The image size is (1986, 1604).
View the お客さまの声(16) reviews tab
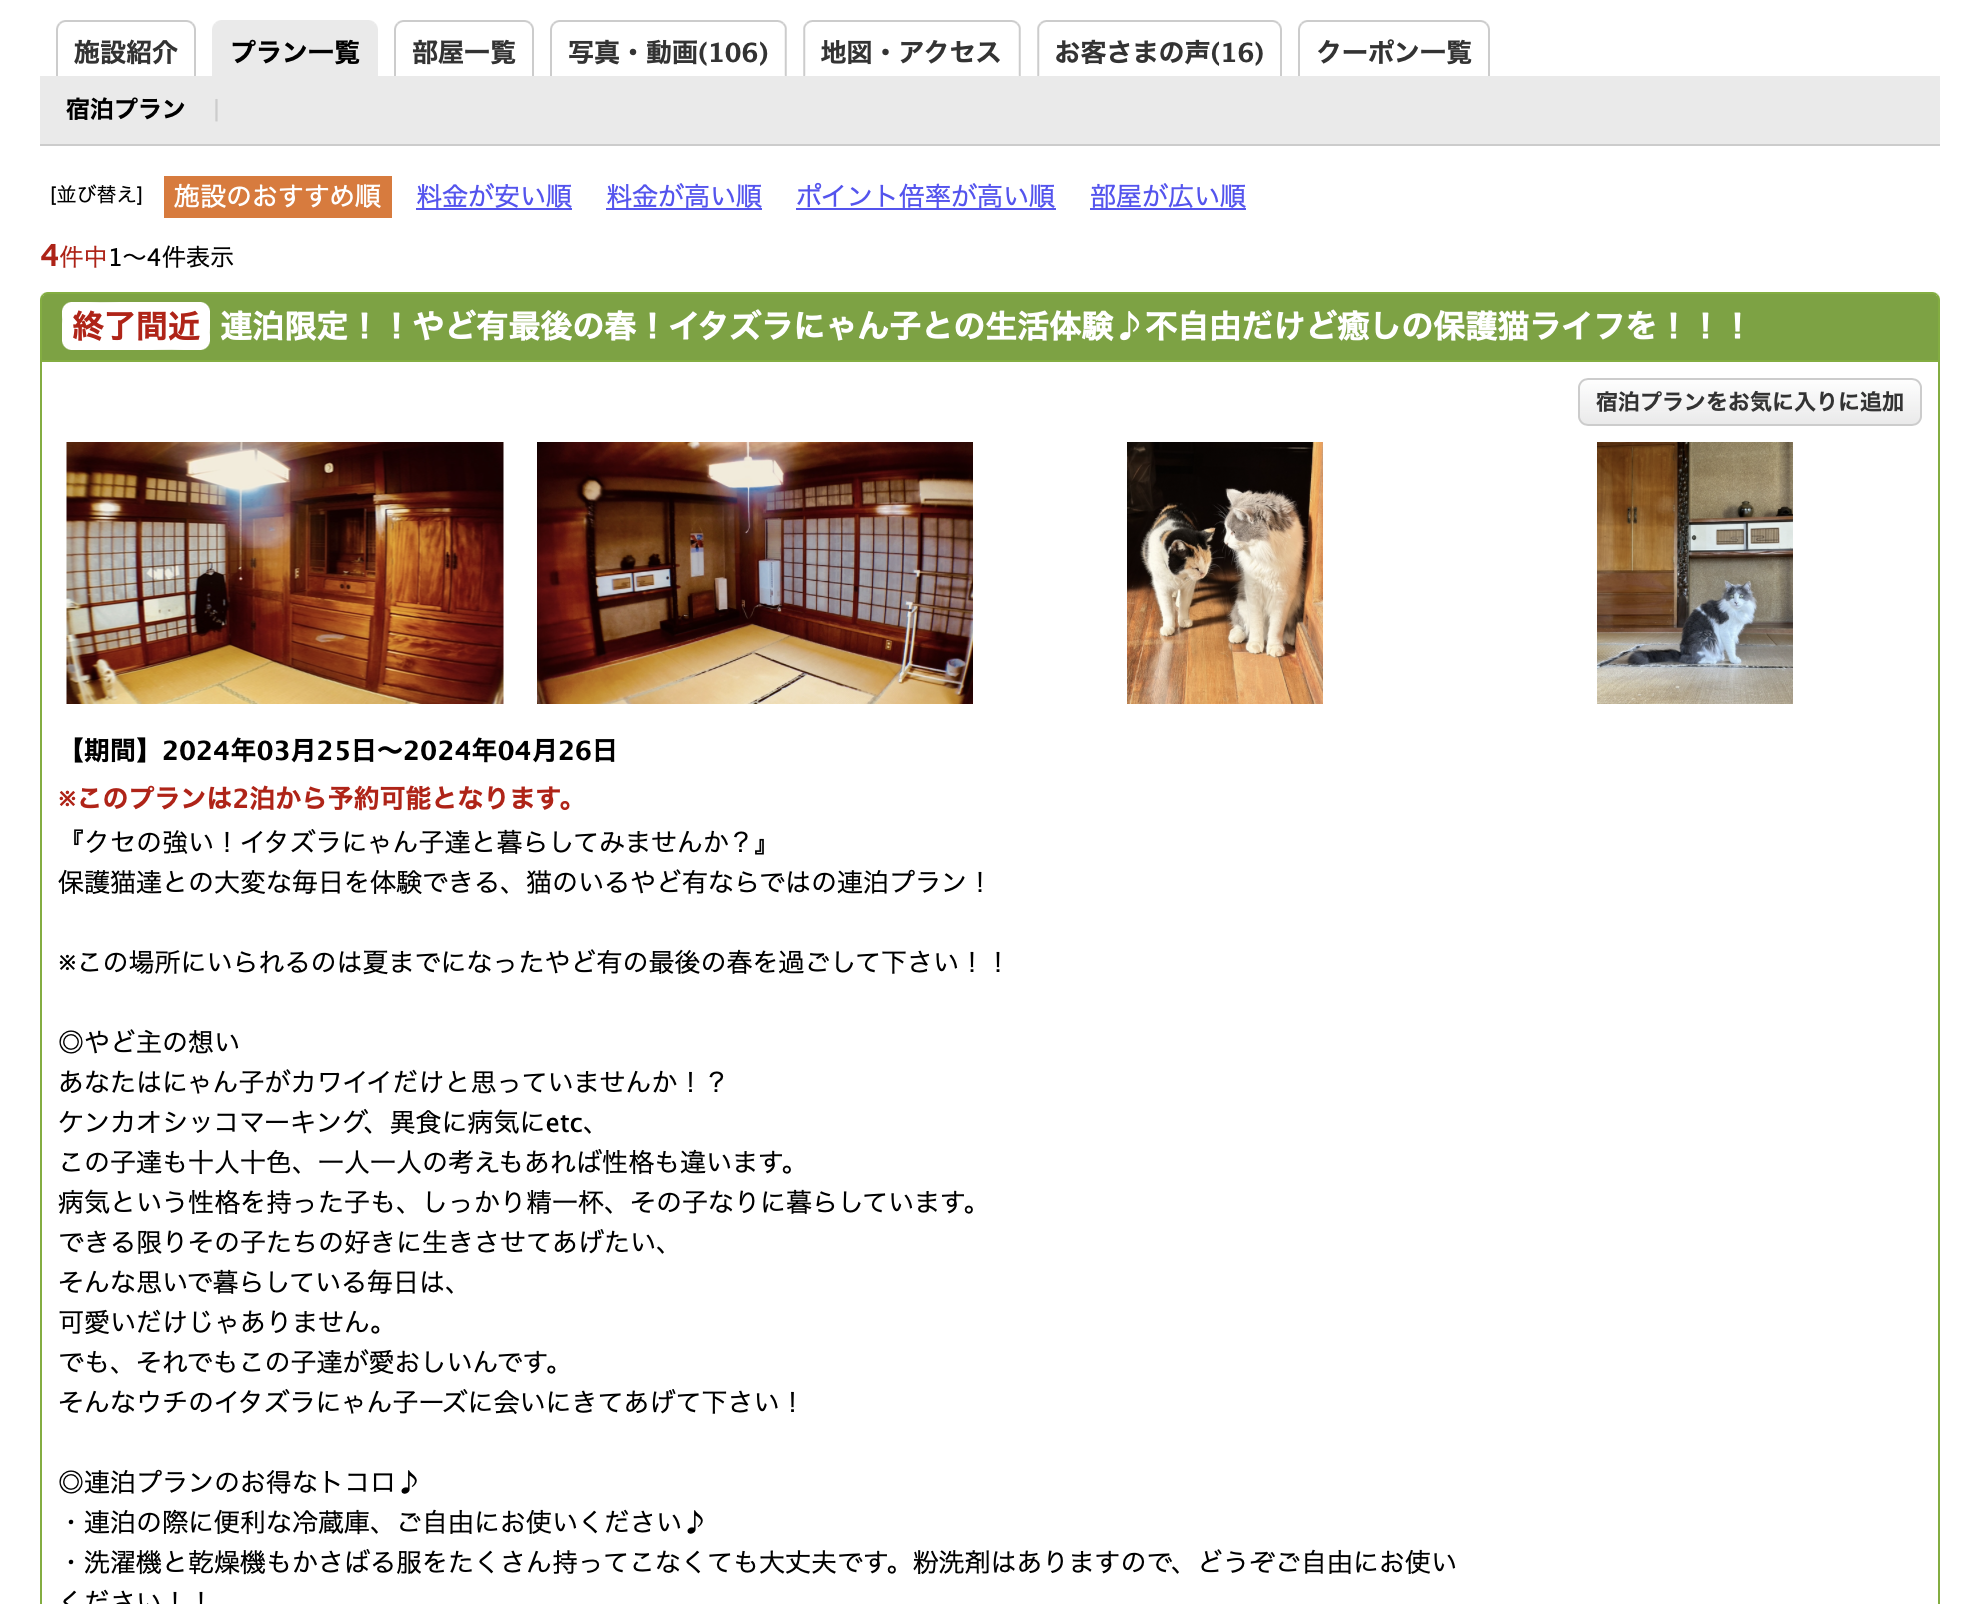1159,51
